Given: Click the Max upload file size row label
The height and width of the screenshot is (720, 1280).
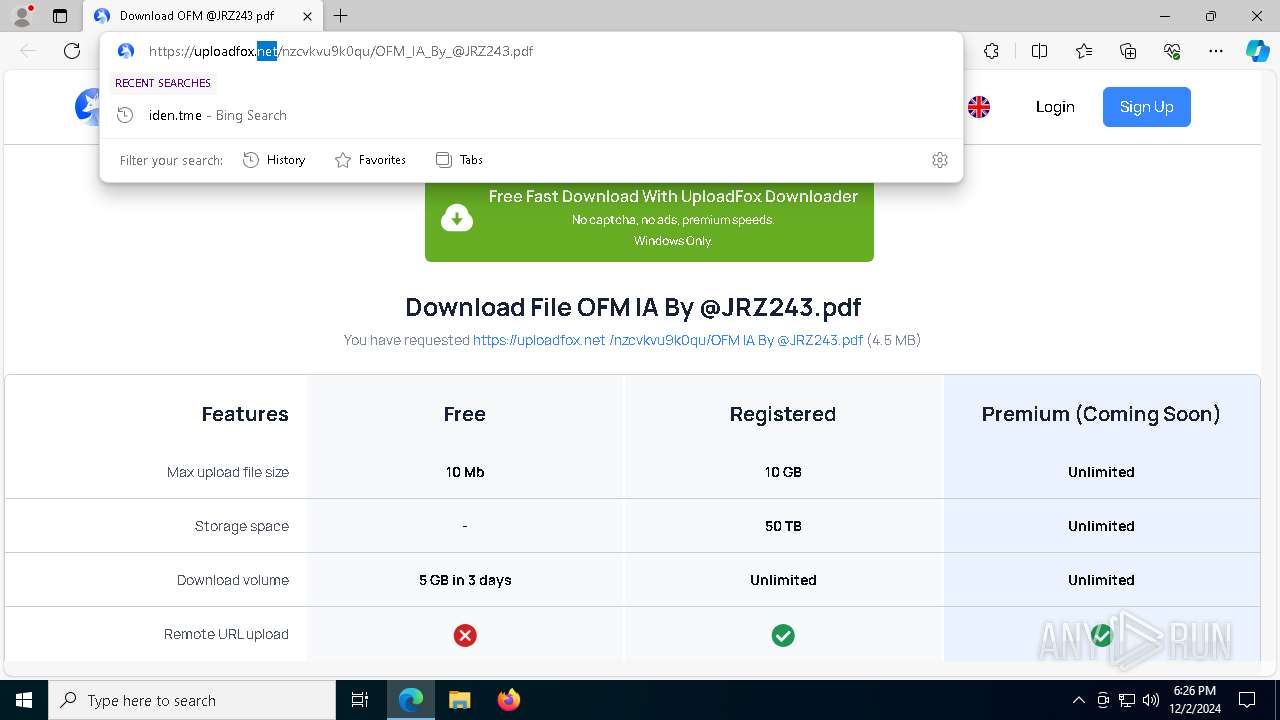Looking at the screenshot, I should point(228,472).
